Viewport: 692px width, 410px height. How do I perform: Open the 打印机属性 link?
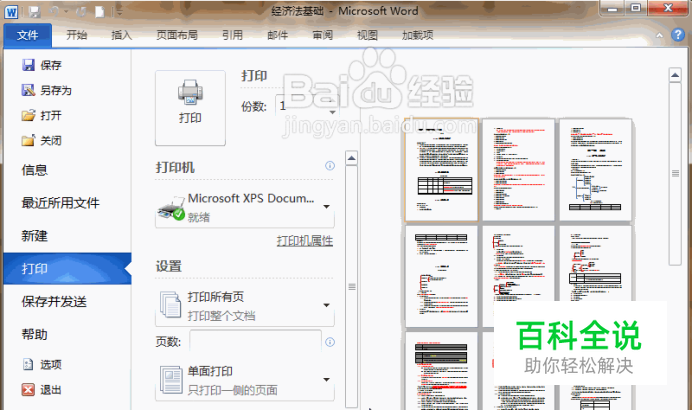tap(305, 241)
